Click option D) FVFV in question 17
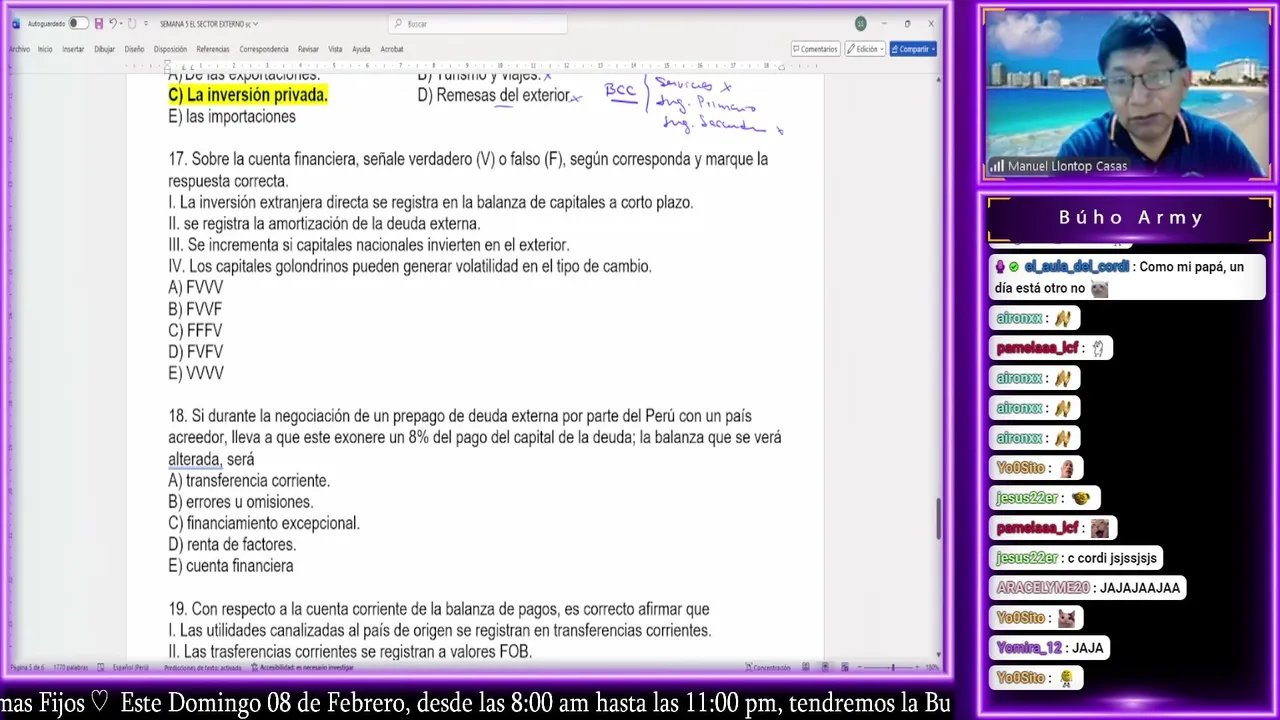Image resolution: width=1280 pixels, height=720 pixels. [x=196, y=352]
